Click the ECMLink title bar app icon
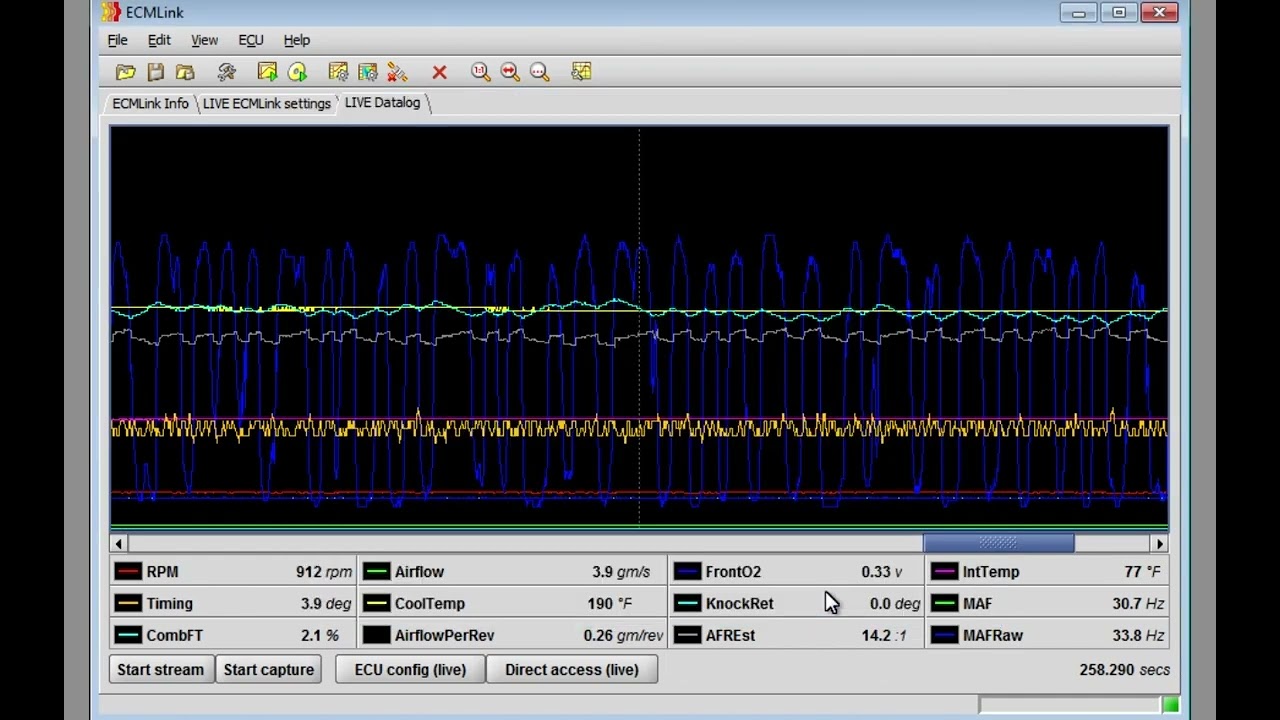1280x720 pixels. point(111,12)
